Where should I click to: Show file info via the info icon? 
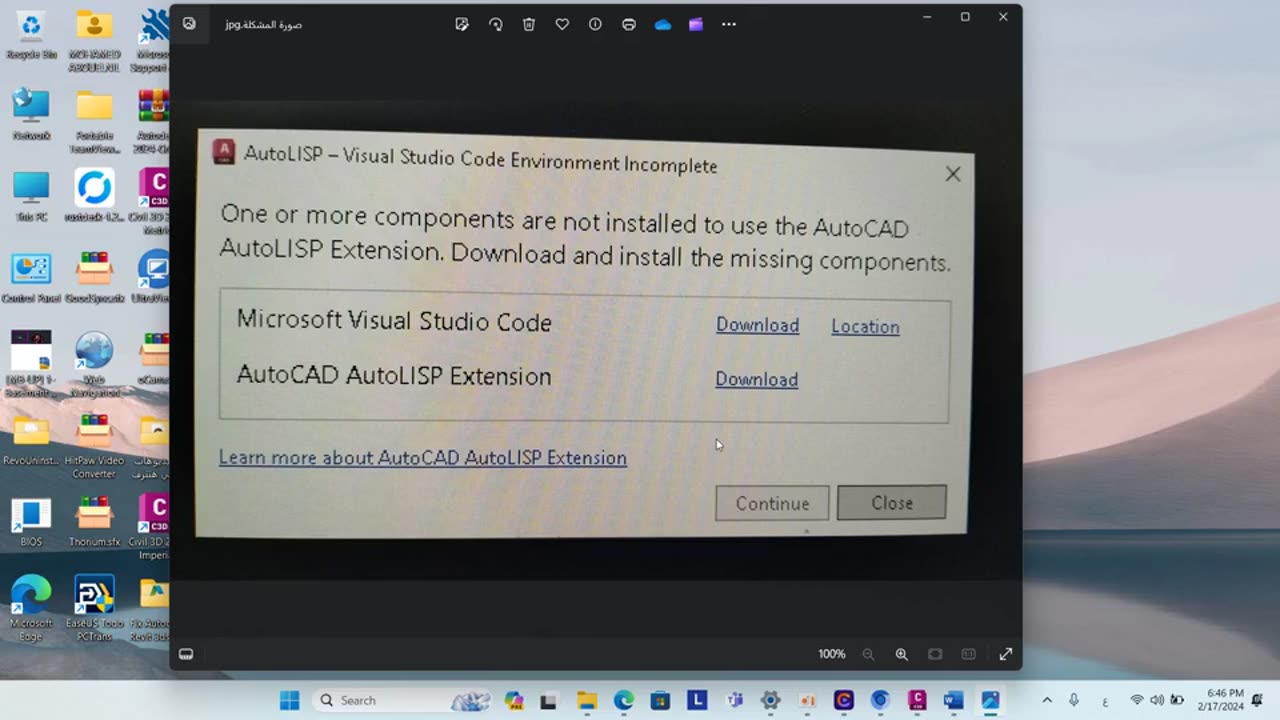coord(595,24)
